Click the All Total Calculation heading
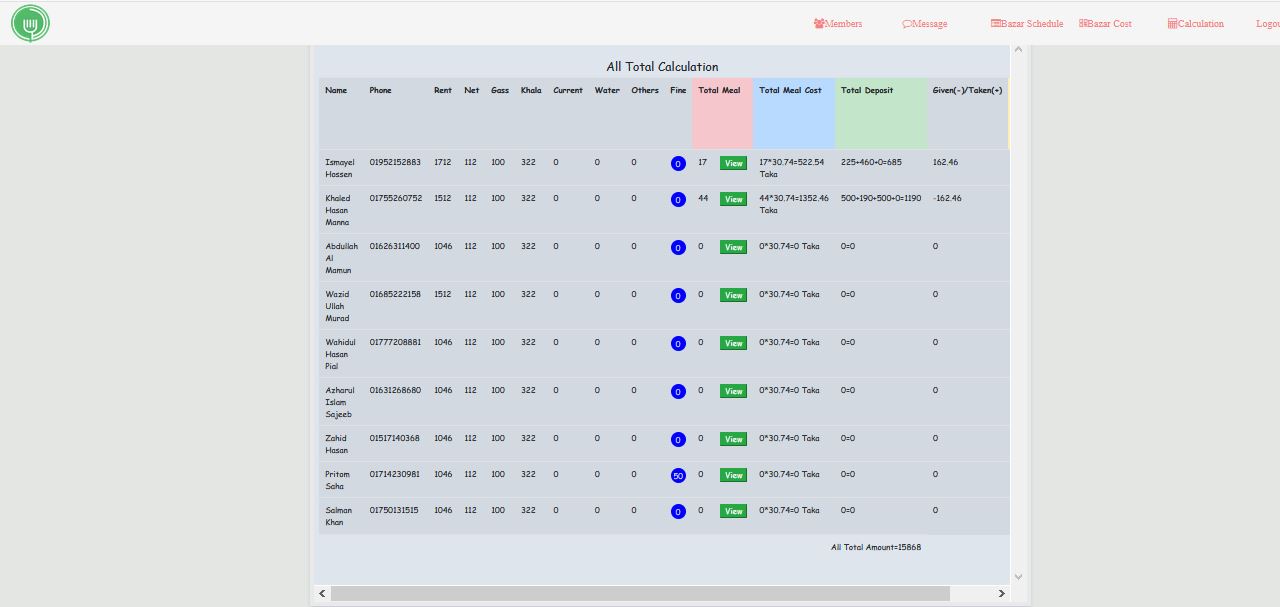 (662, 67)
